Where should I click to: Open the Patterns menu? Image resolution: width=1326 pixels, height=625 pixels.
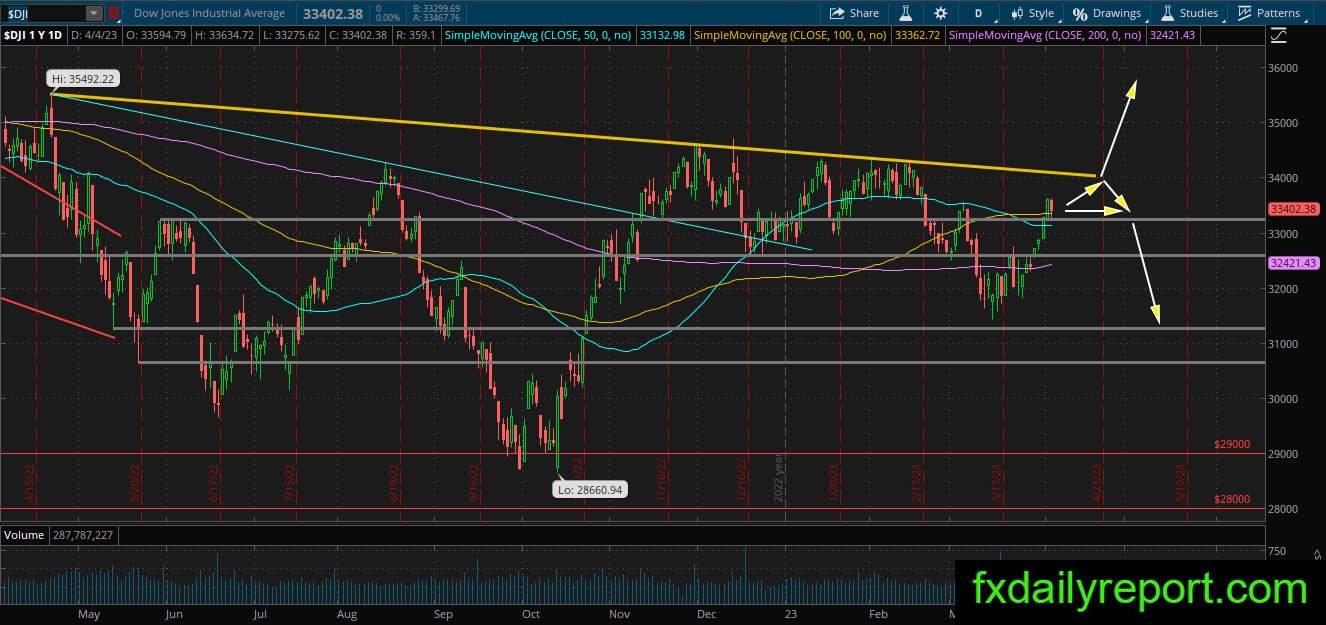coord(1269,13)
